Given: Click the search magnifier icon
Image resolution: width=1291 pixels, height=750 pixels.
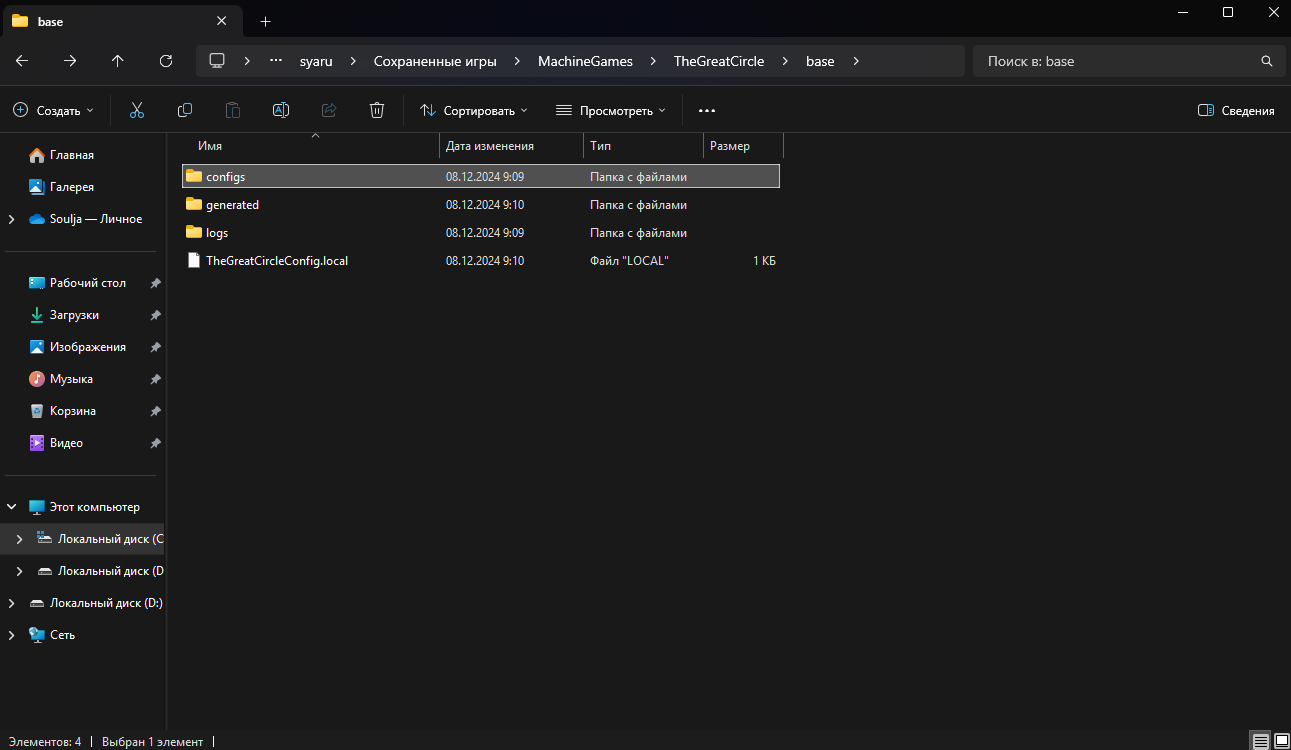Looking at the screenshot, I should (1267, 61).
